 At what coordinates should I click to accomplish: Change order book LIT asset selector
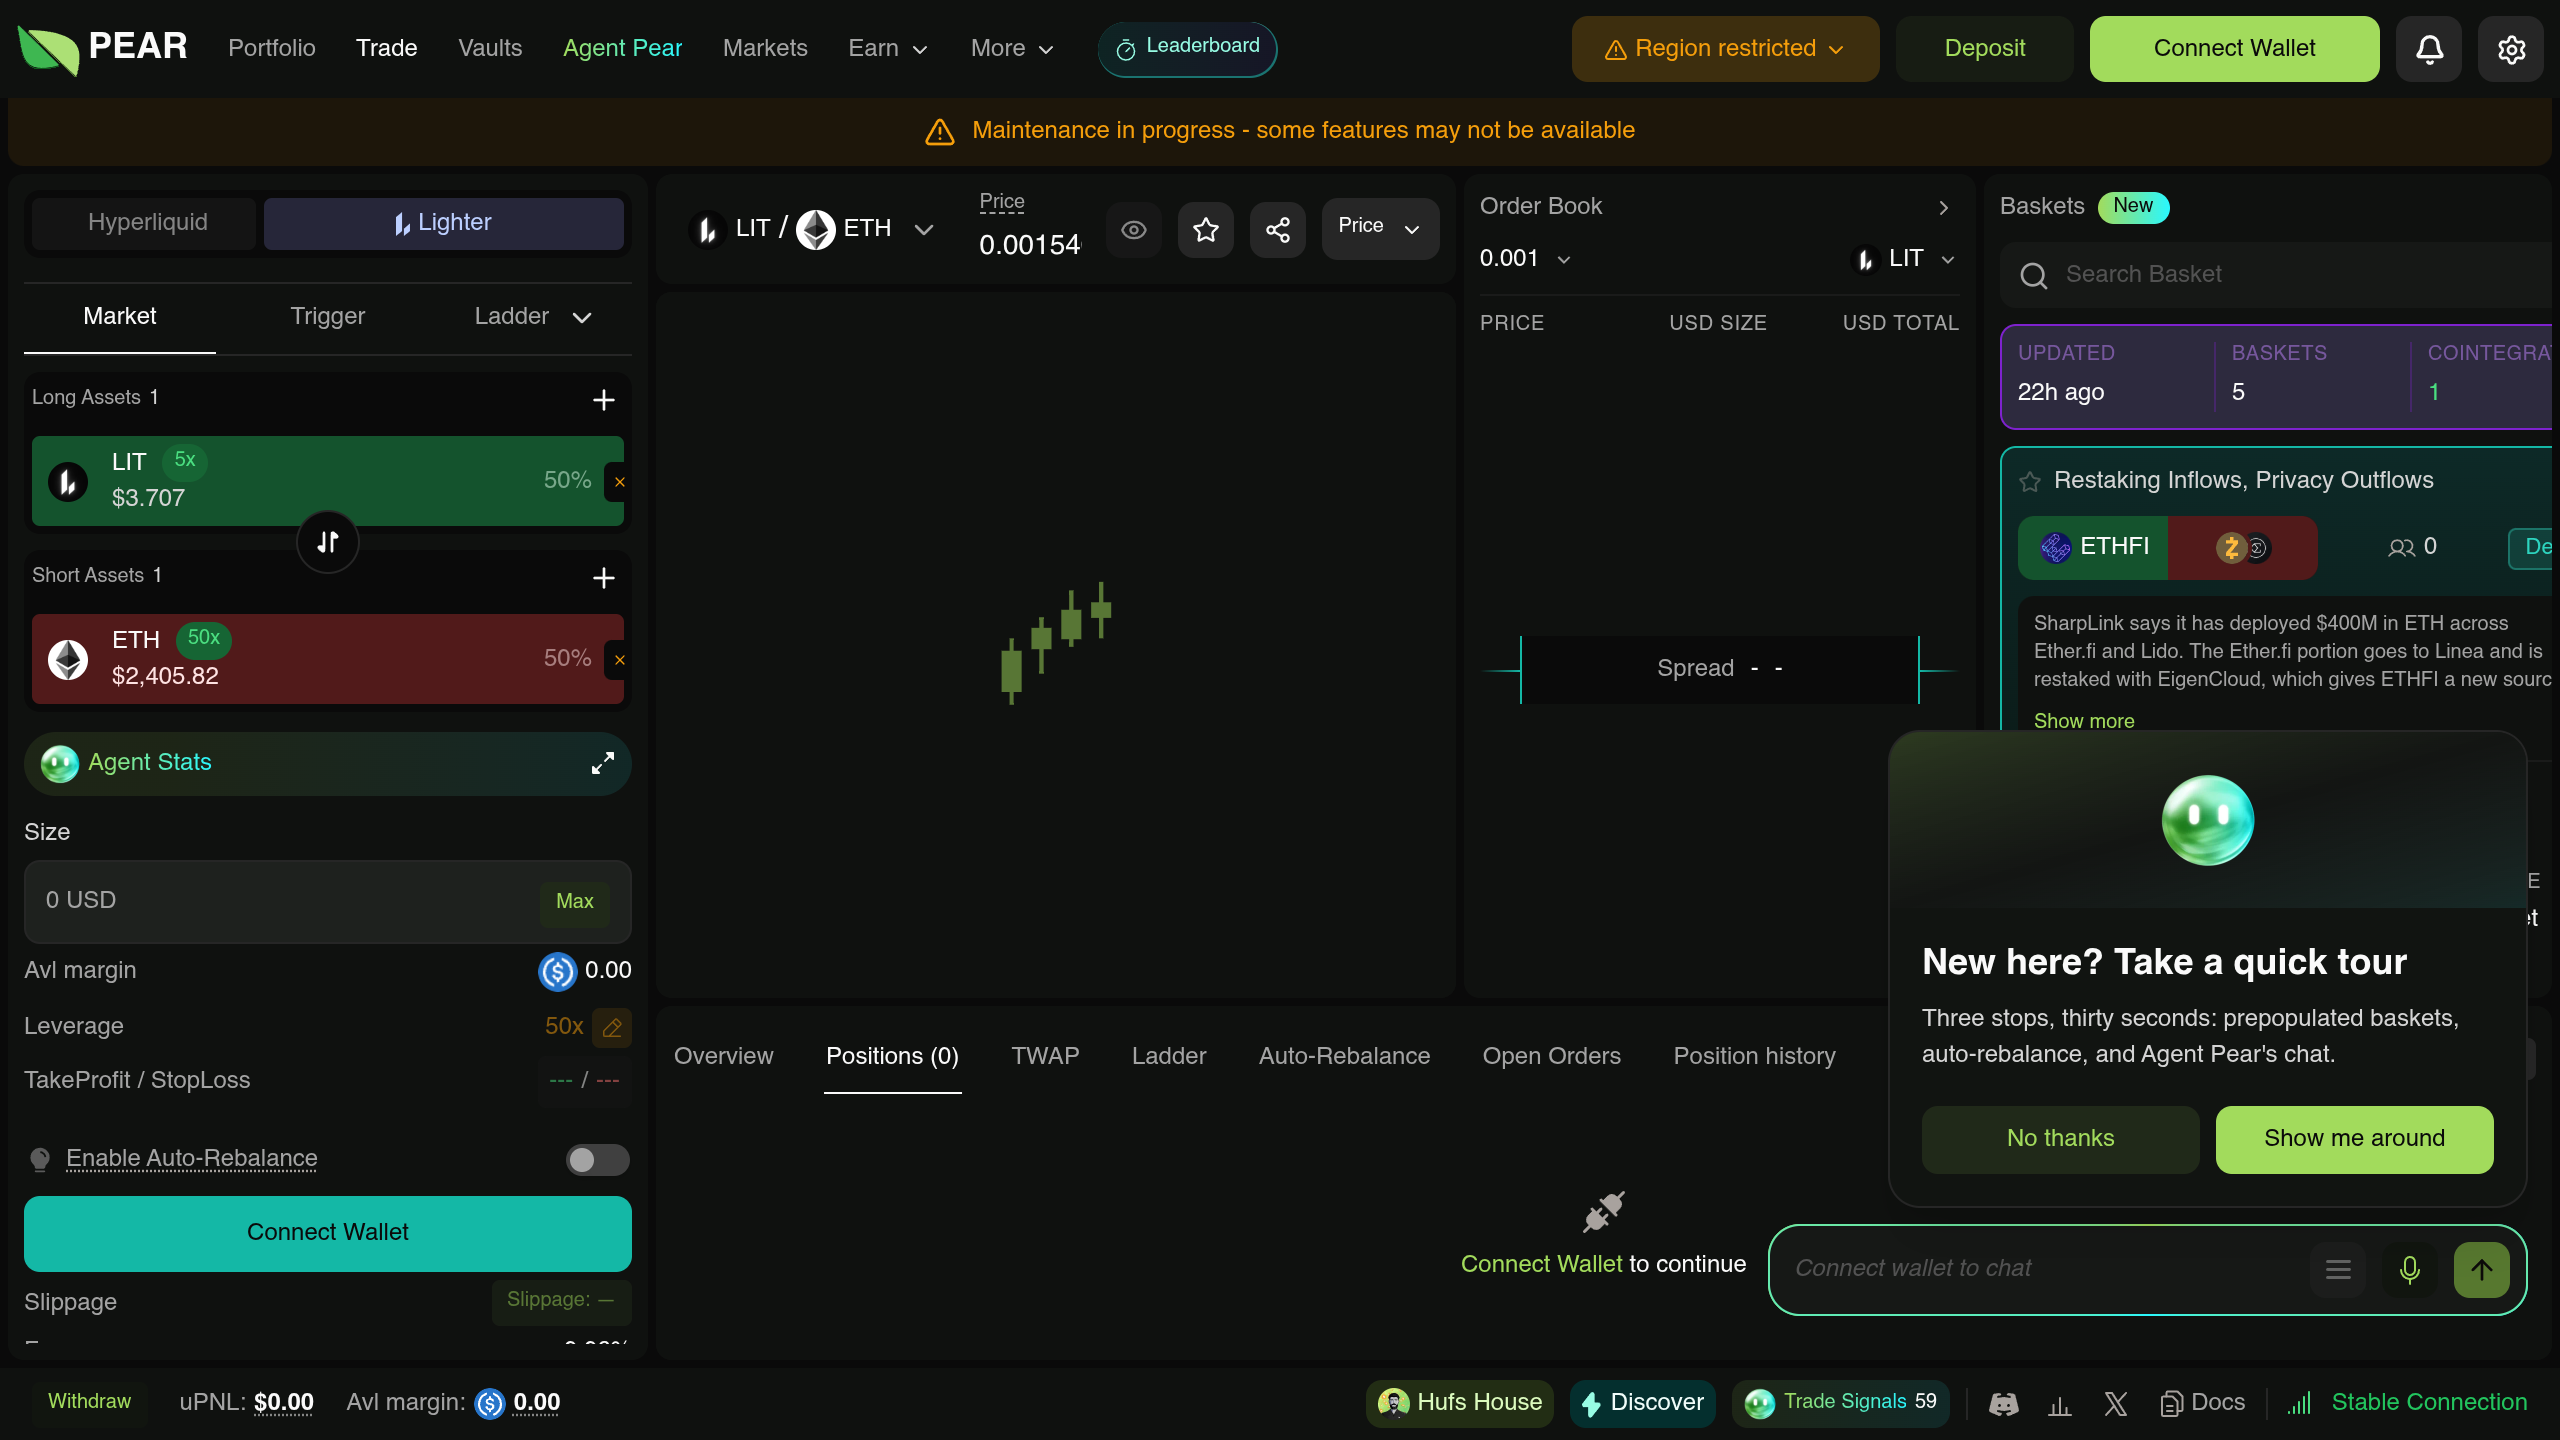tap(1903, 259)
